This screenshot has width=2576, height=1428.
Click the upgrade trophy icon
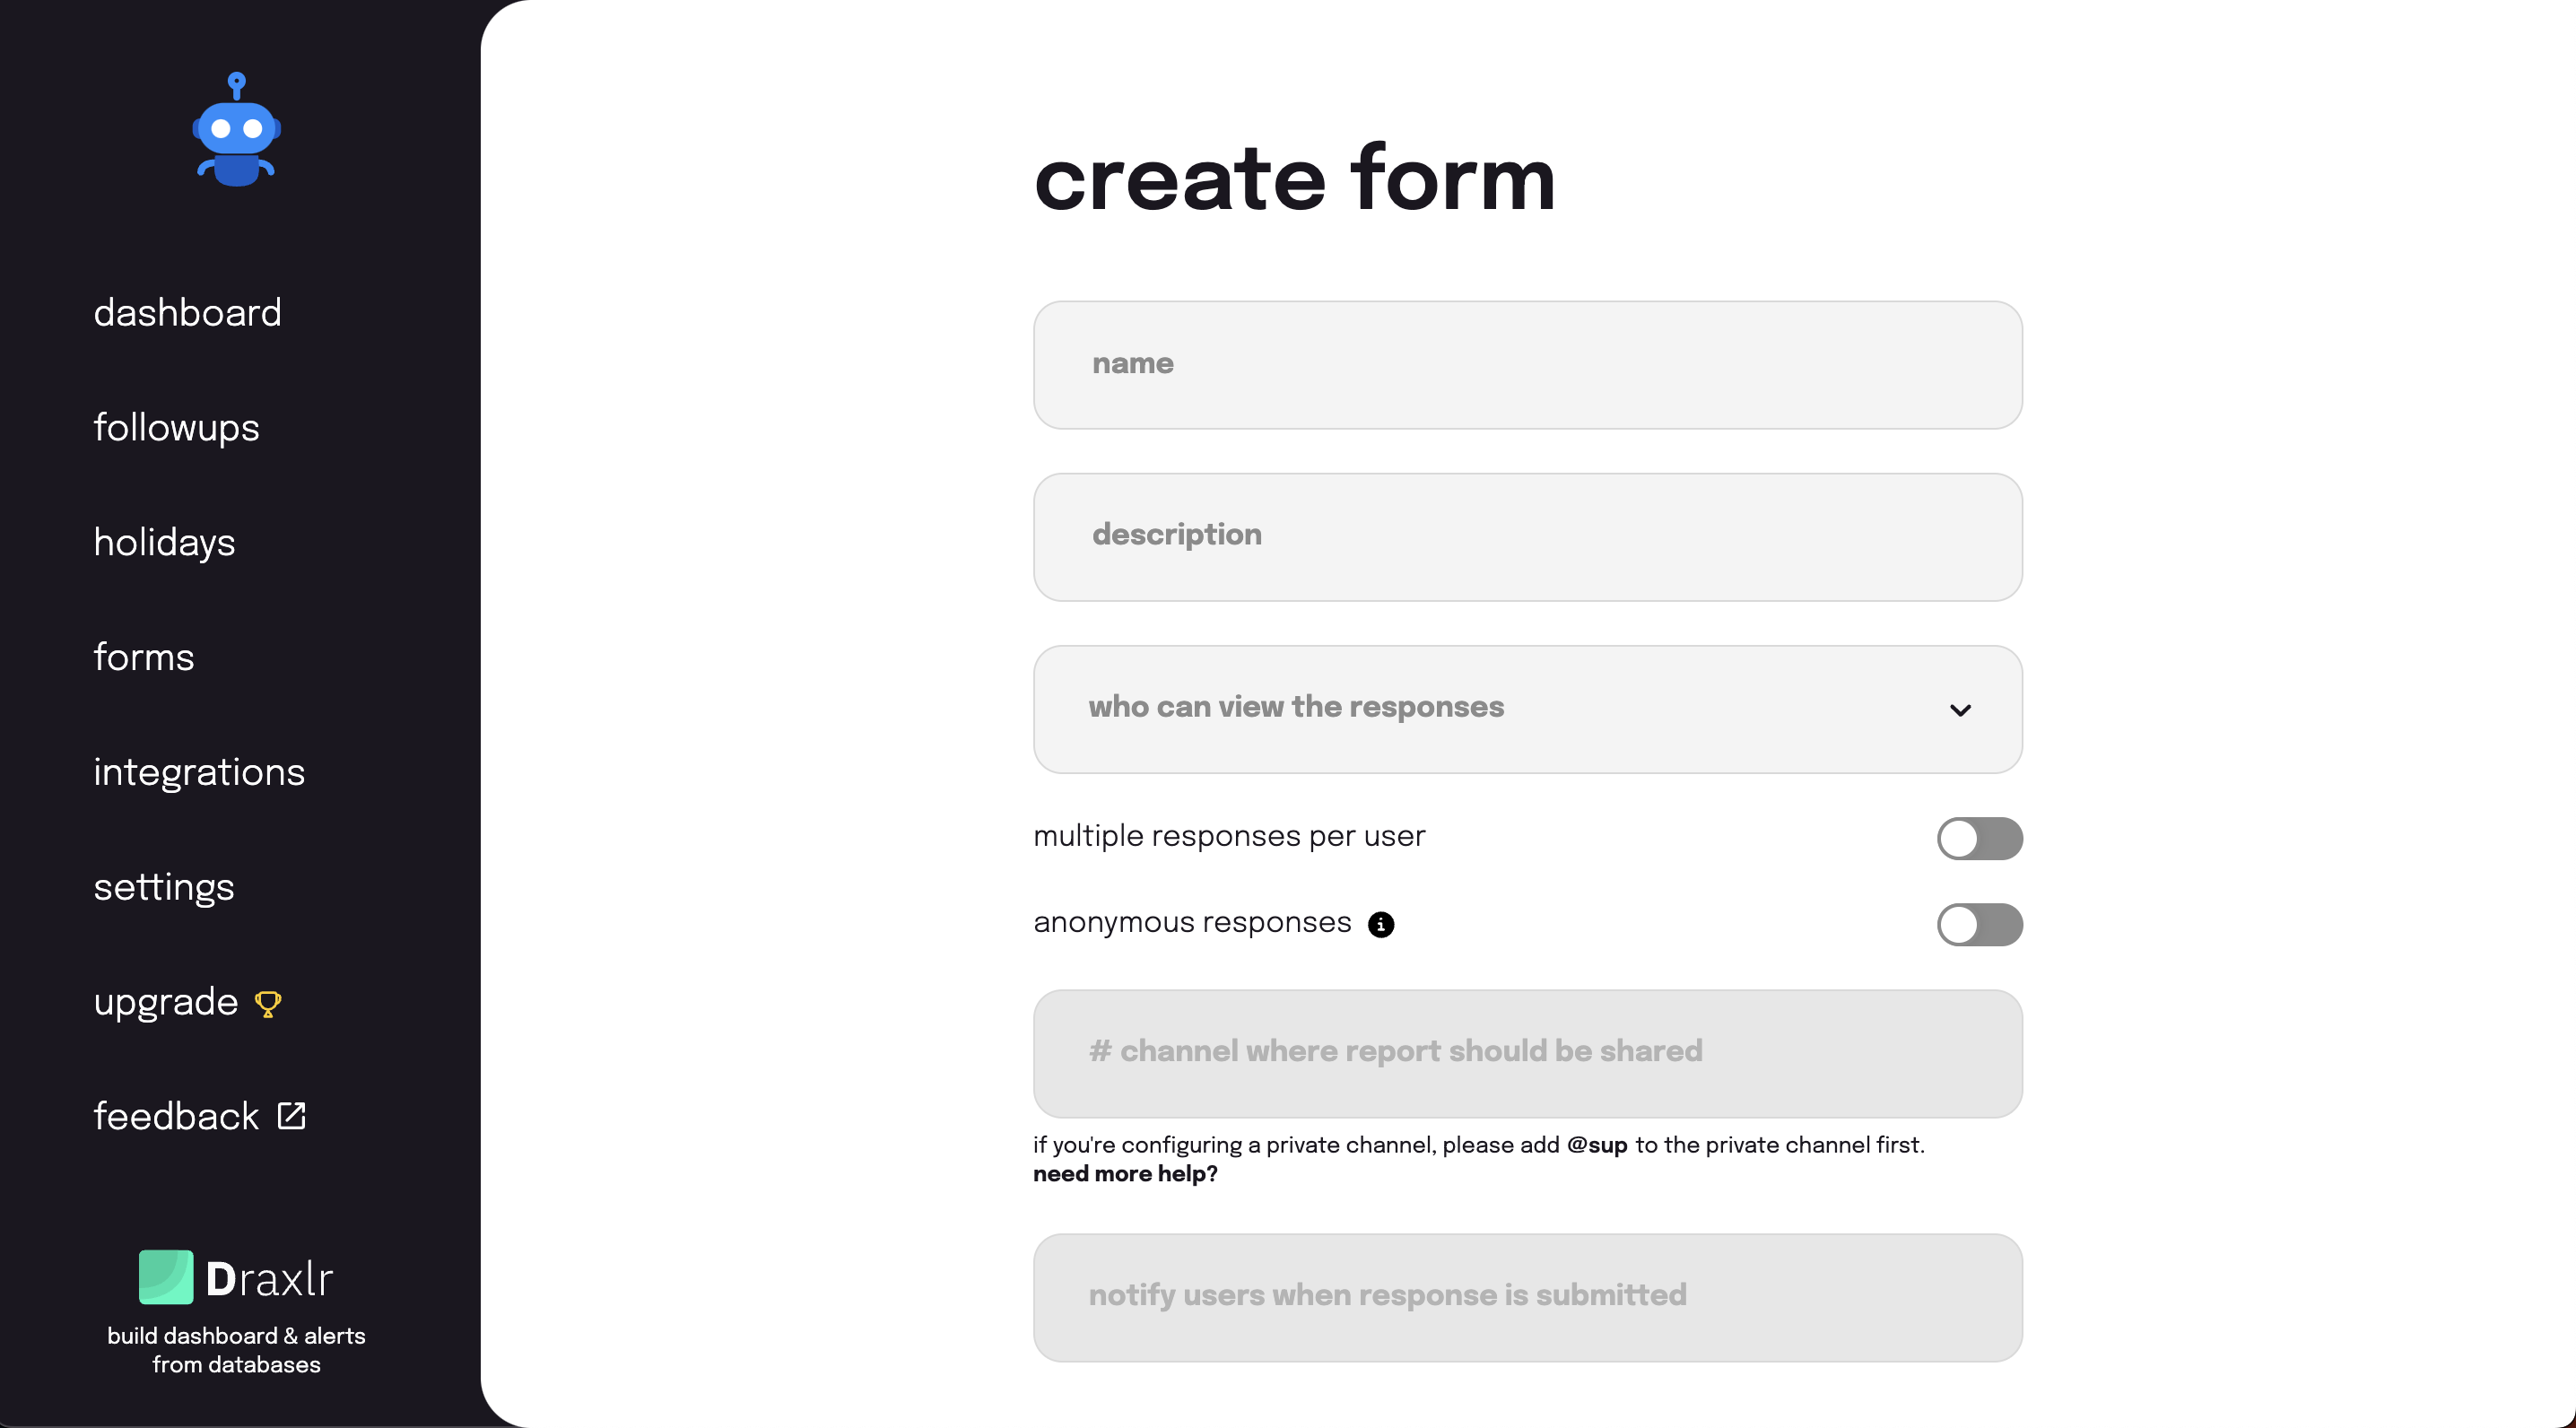[x=268, y=1003]
